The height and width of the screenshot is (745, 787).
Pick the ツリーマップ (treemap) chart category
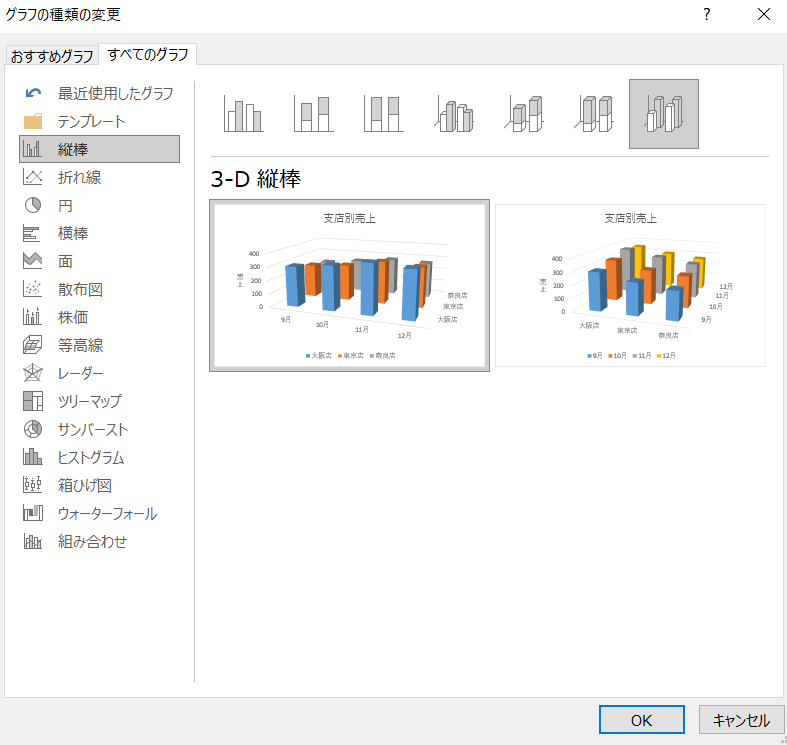(89, 401)
